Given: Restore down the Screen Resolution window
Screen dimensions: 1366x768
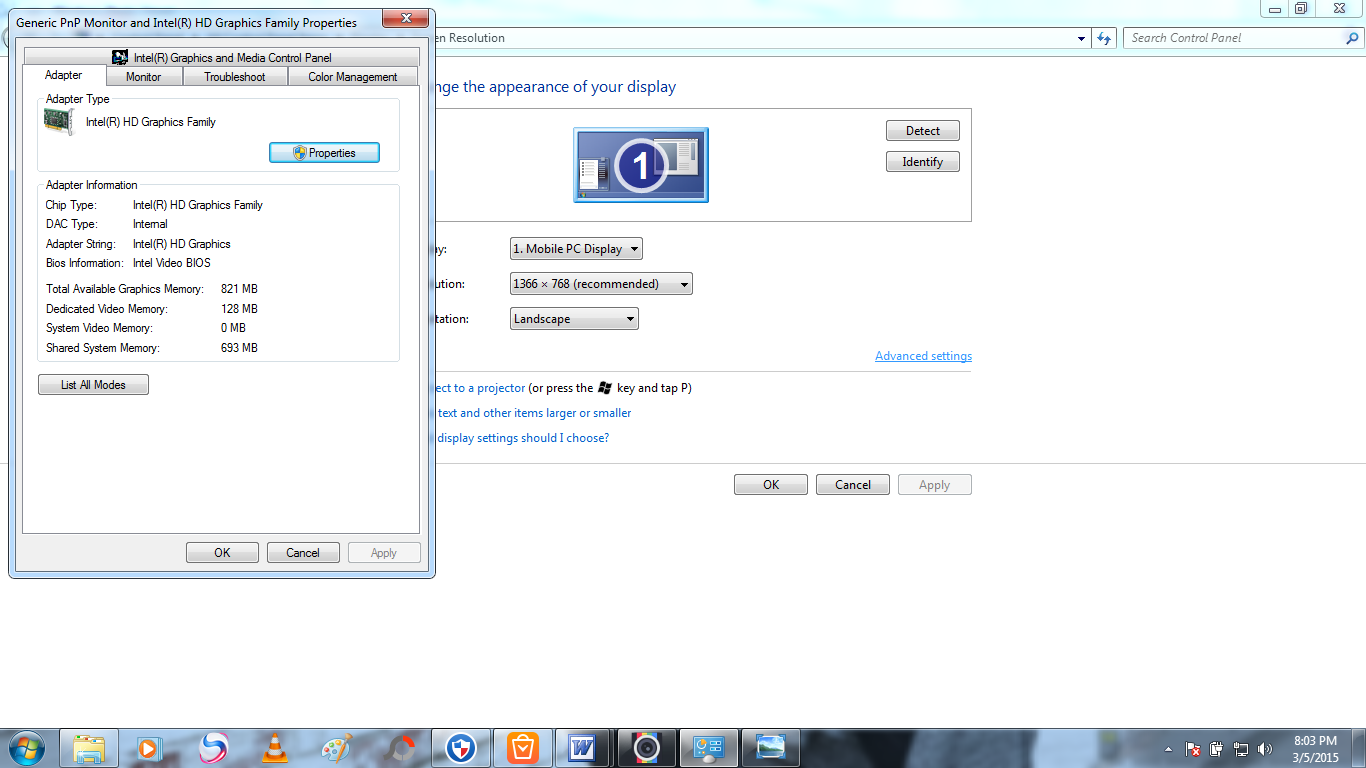Looking at the screenshot, I should [x=1301, y=8].
